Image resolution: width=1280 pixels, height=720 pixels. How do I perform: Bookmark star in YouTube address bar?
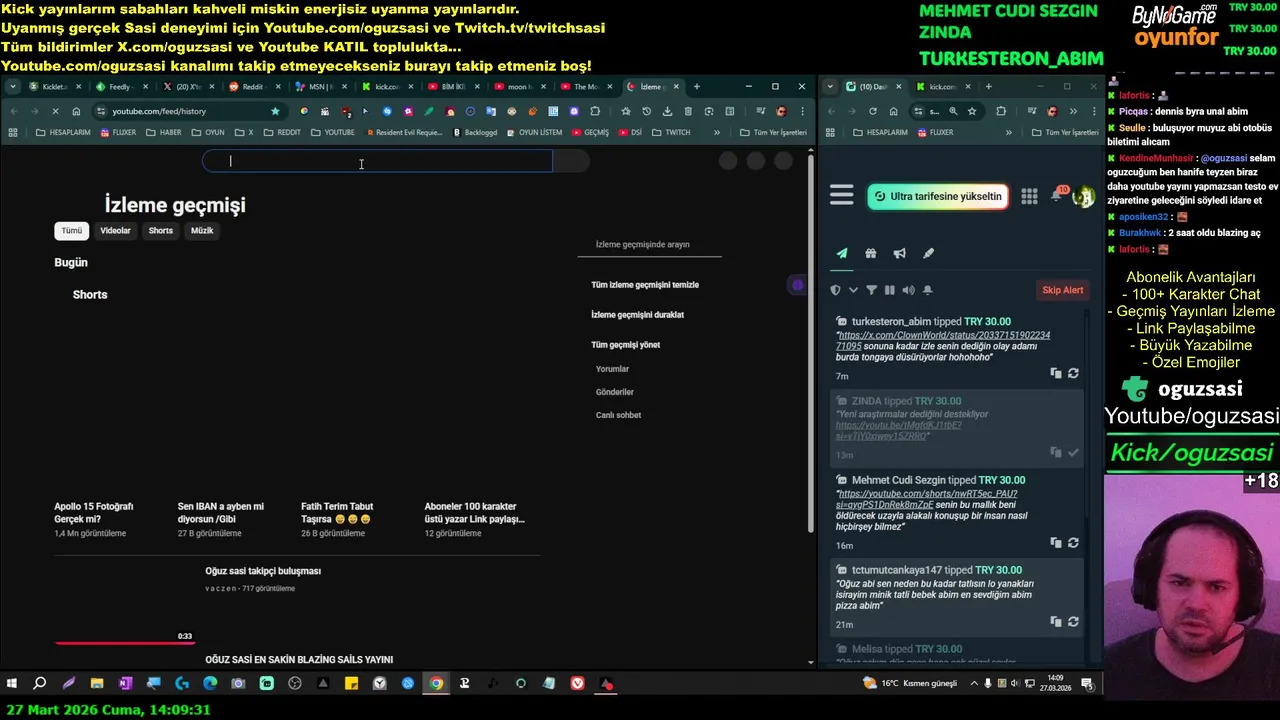click(x=275, y=111)
